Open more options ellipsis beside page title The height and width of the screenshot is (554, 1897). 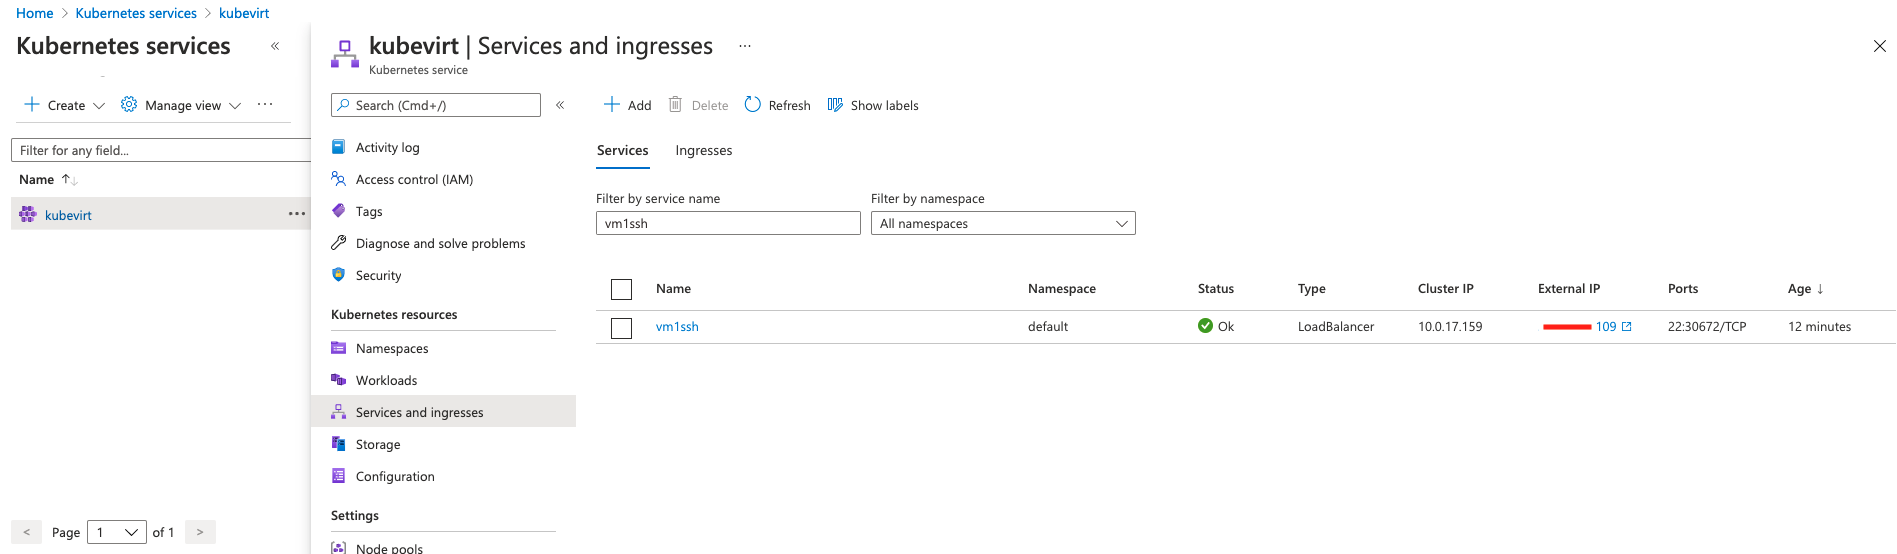(745, 46)
